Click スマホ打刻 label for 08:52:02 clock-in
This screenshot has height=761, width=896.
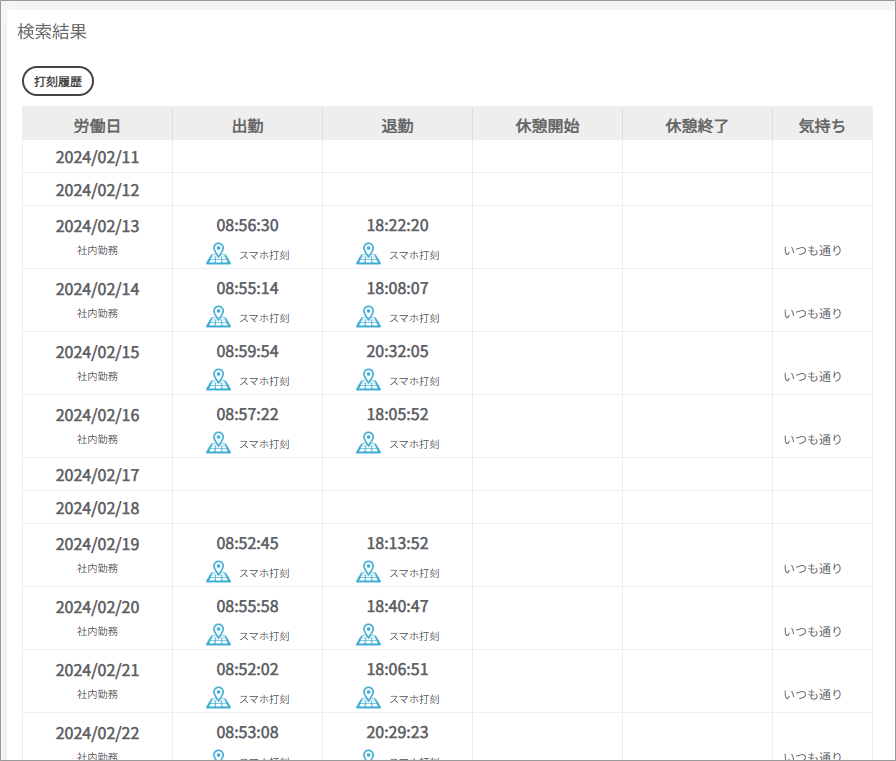pos(264,699)
